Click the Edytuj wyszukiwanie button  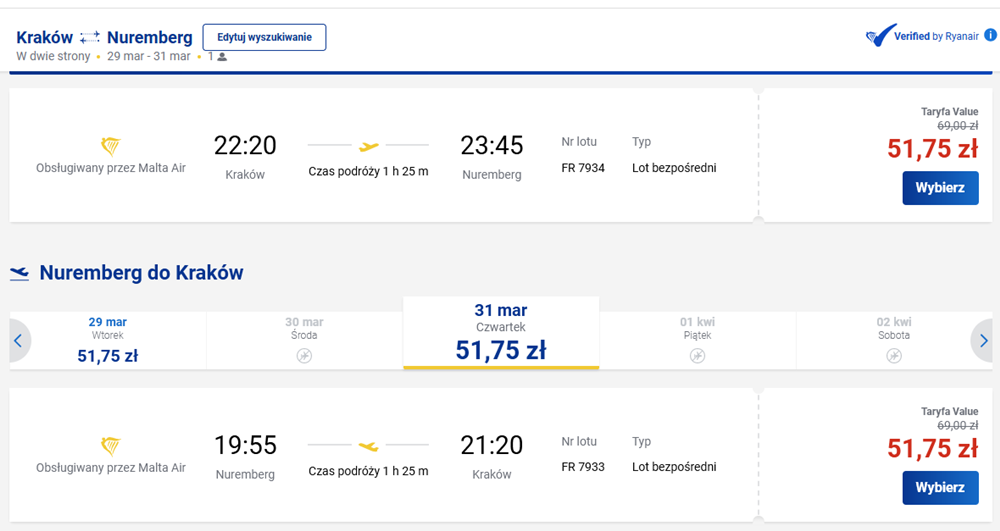click(x=265, y=37)
